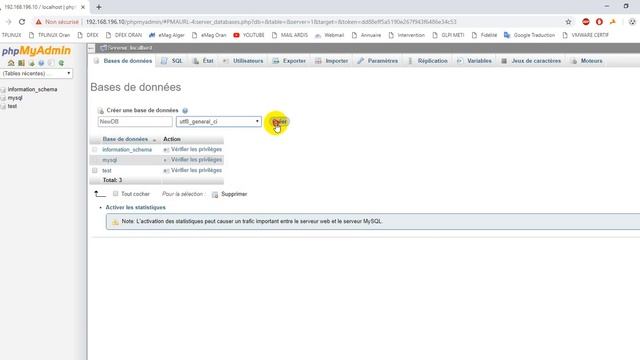640x360 pixels.
Task: Select mysql in the sidebar tree
Action: pyautogui.click(x=15, y=98)
